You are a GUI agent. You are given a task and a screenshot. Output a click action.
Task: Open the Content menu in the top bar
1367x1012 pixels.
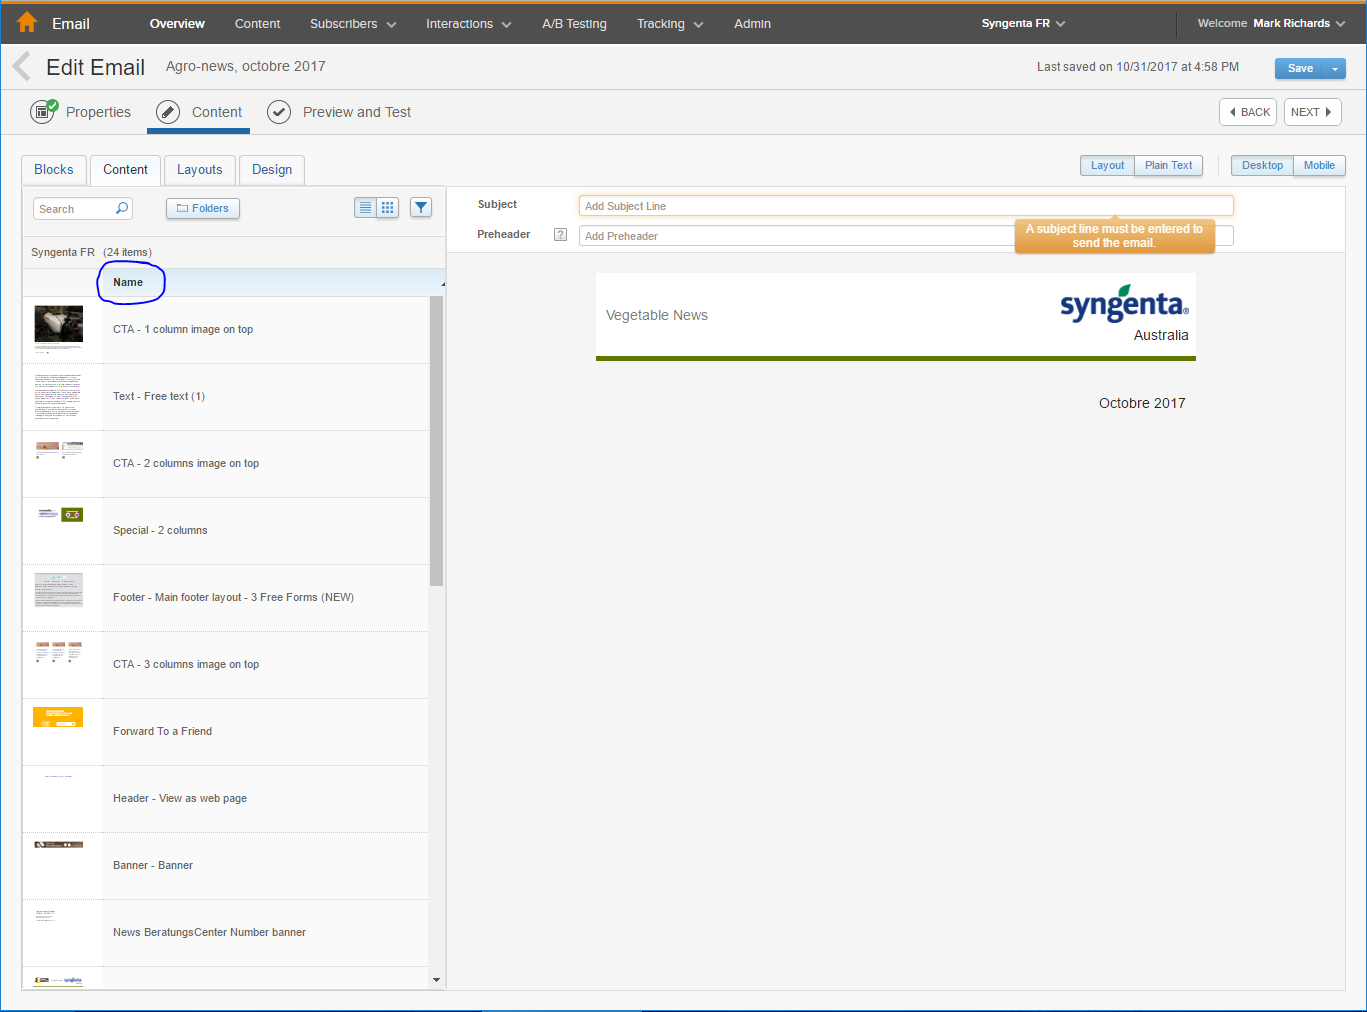coord(257,23)
